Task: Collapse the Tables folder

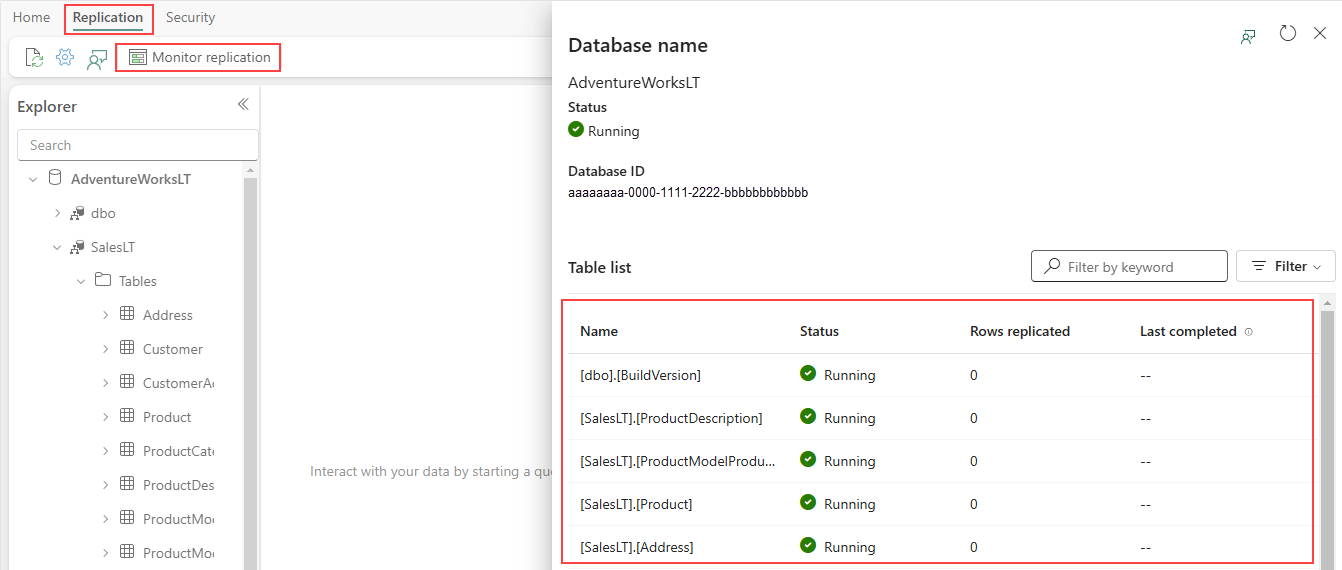Action: point(82,281)
